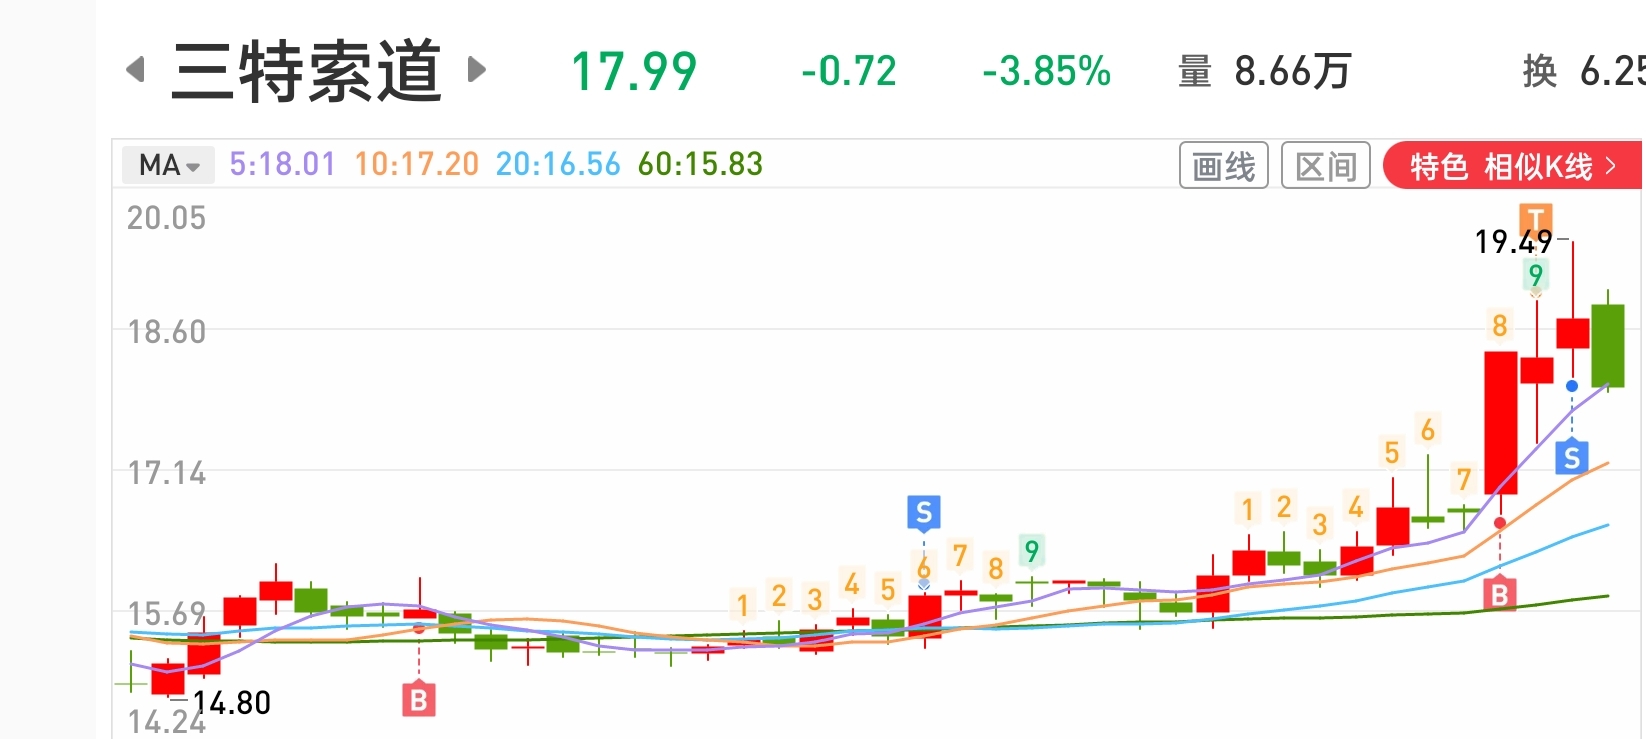Select the blue S marker above the orange 6
Screen dimensions: 1646x739
click(x=923, y=513)
